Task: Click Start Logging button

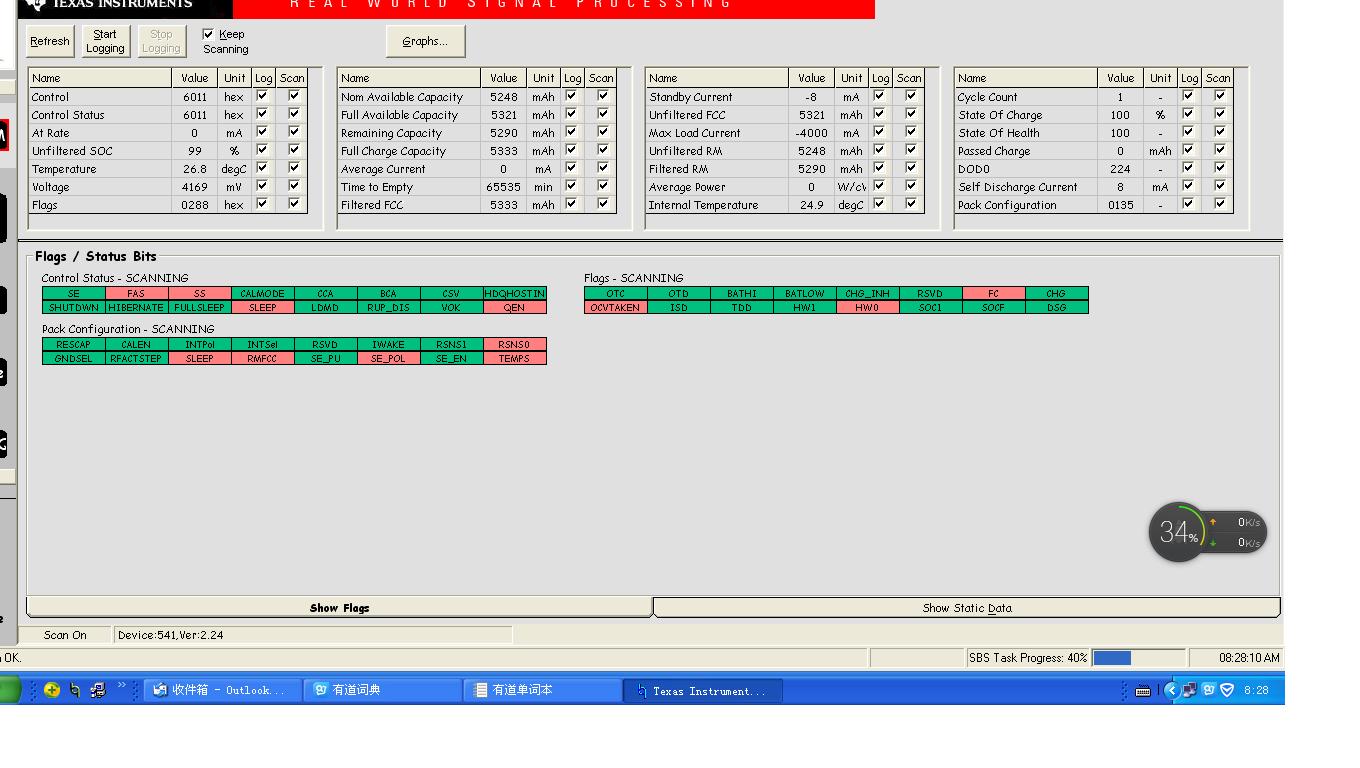Action: (105, 41)
